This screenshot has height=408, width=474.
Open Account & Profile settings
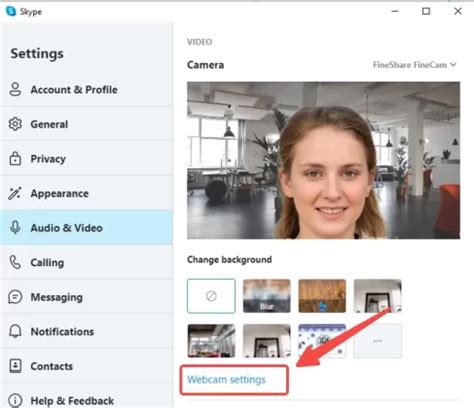[86, 89]
